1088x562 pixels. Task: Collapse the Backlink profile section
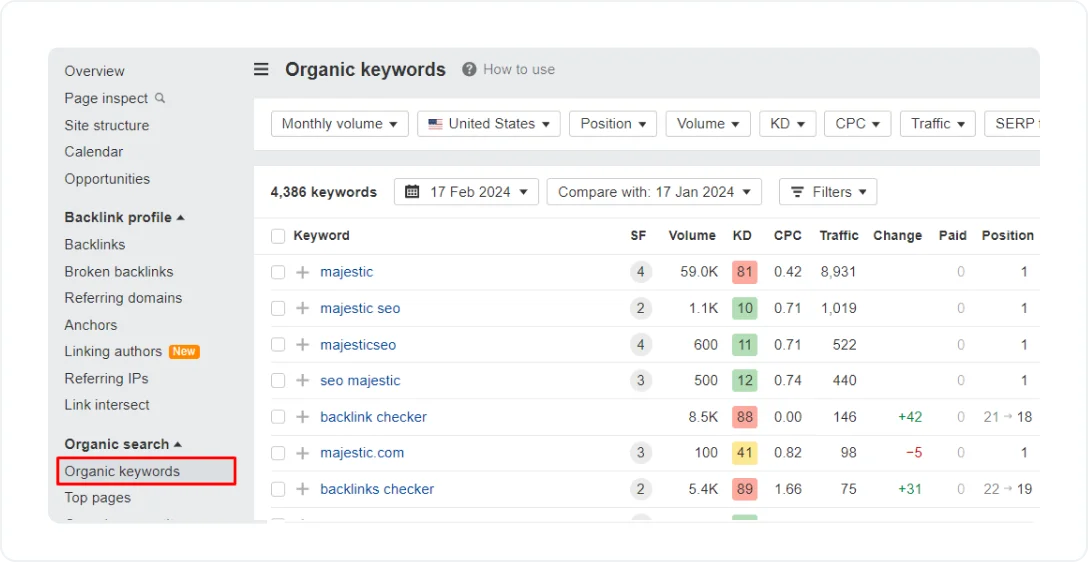click(x=125, y=217)
